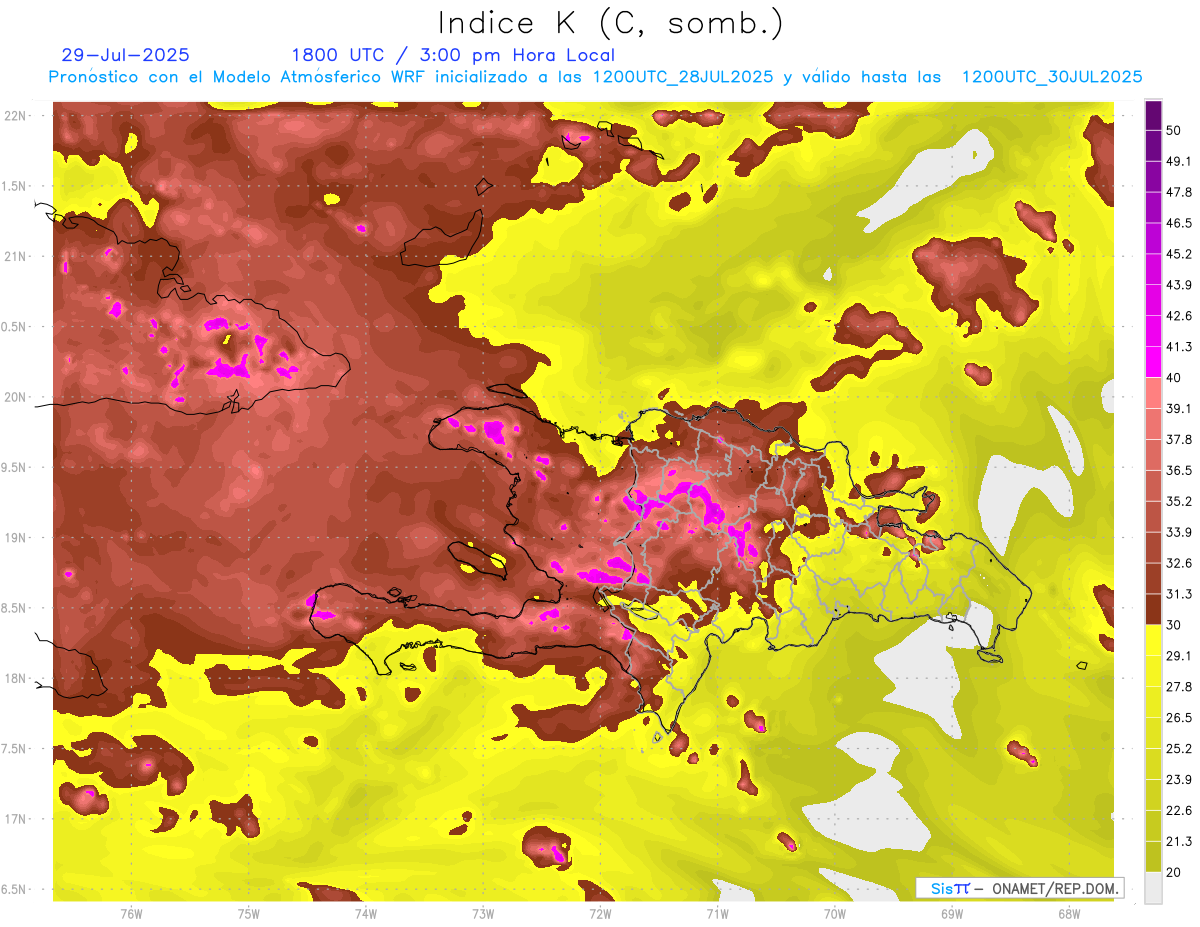Click the longitude label "72W"
This screenshot has width=1200, height=927.
600,913
